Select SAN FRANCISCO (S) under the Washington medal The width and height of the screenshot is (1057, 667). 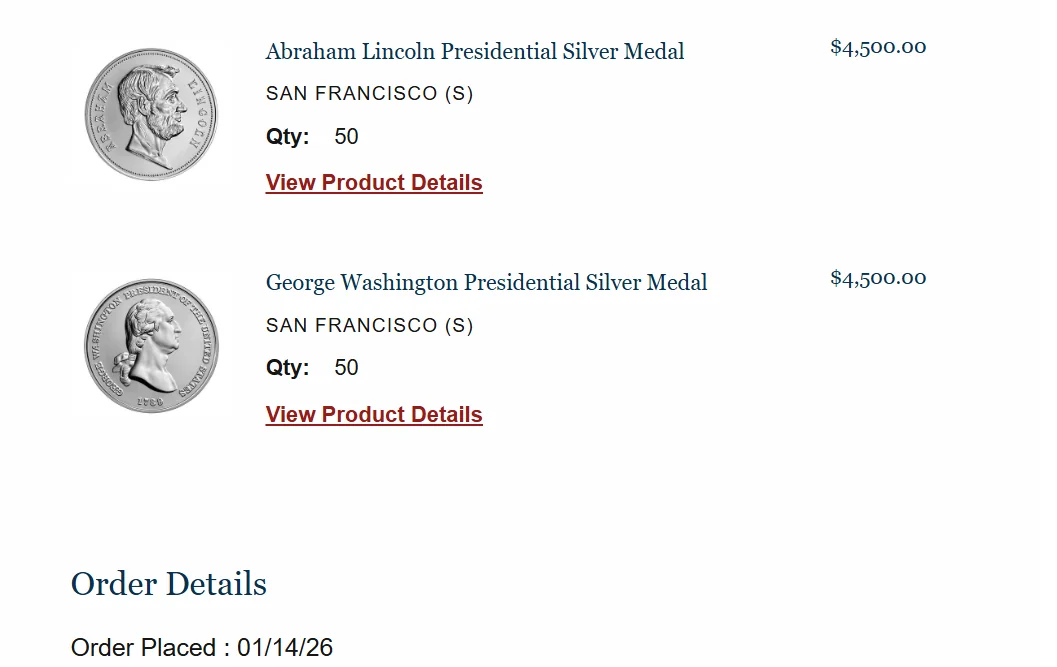pyautogui.click(x=369, y=326)
